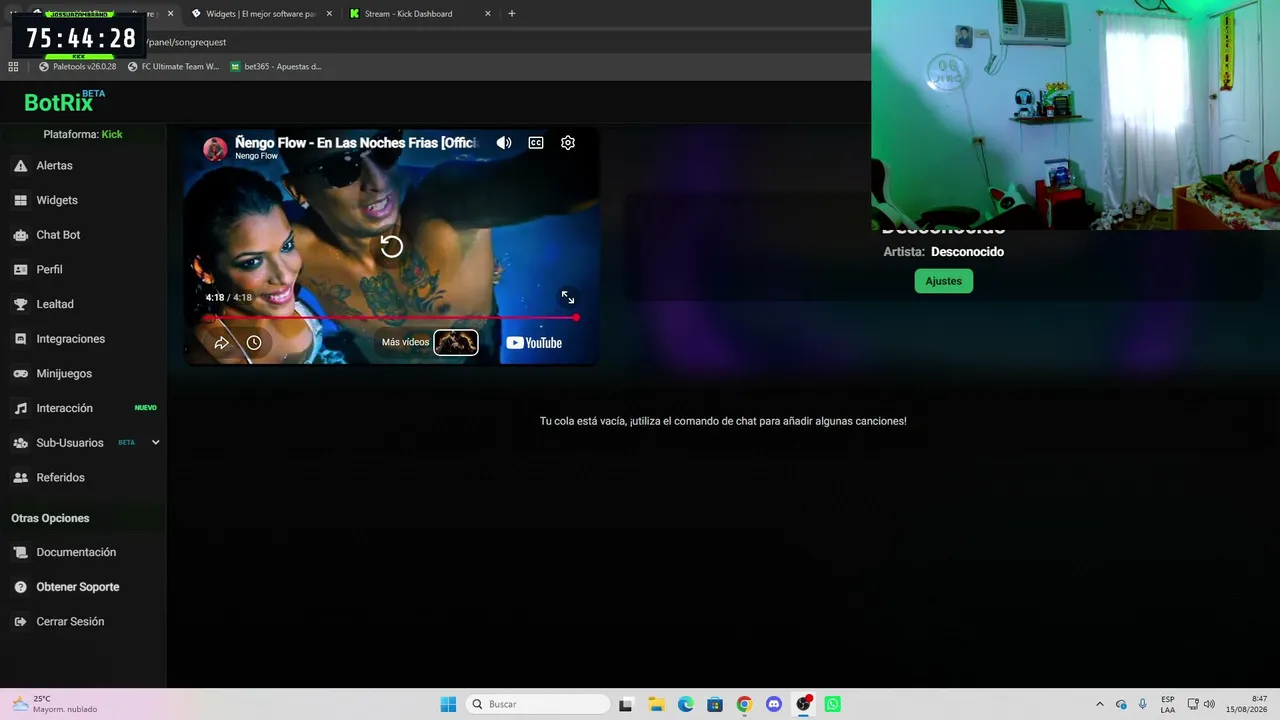Toggle closed captions on the video

536,143
